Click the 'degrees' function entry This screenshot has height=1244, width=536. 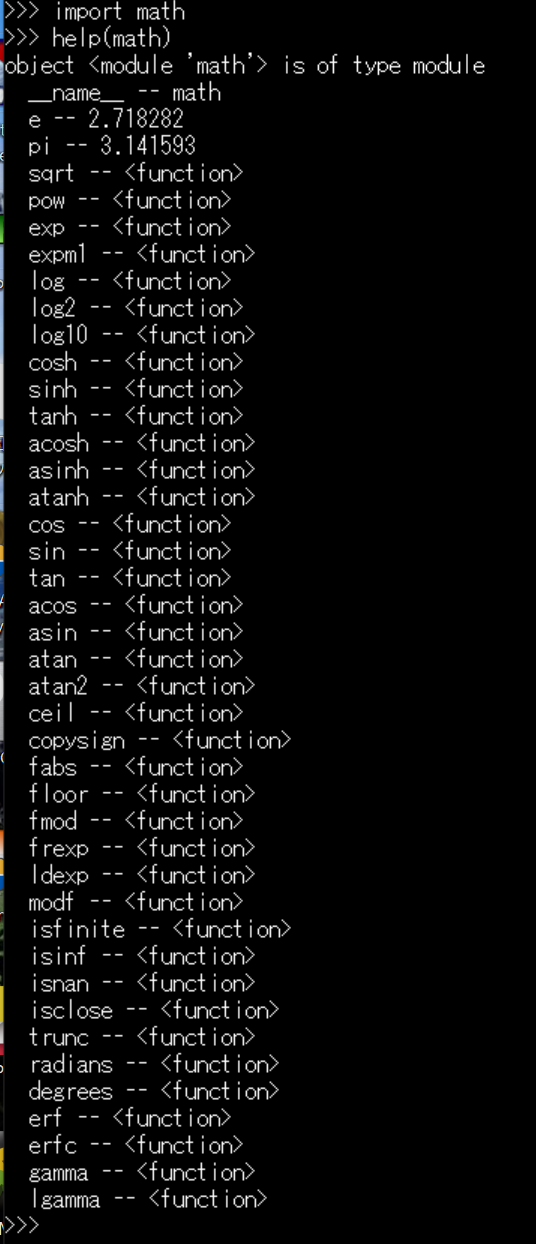coord(154,1092)
